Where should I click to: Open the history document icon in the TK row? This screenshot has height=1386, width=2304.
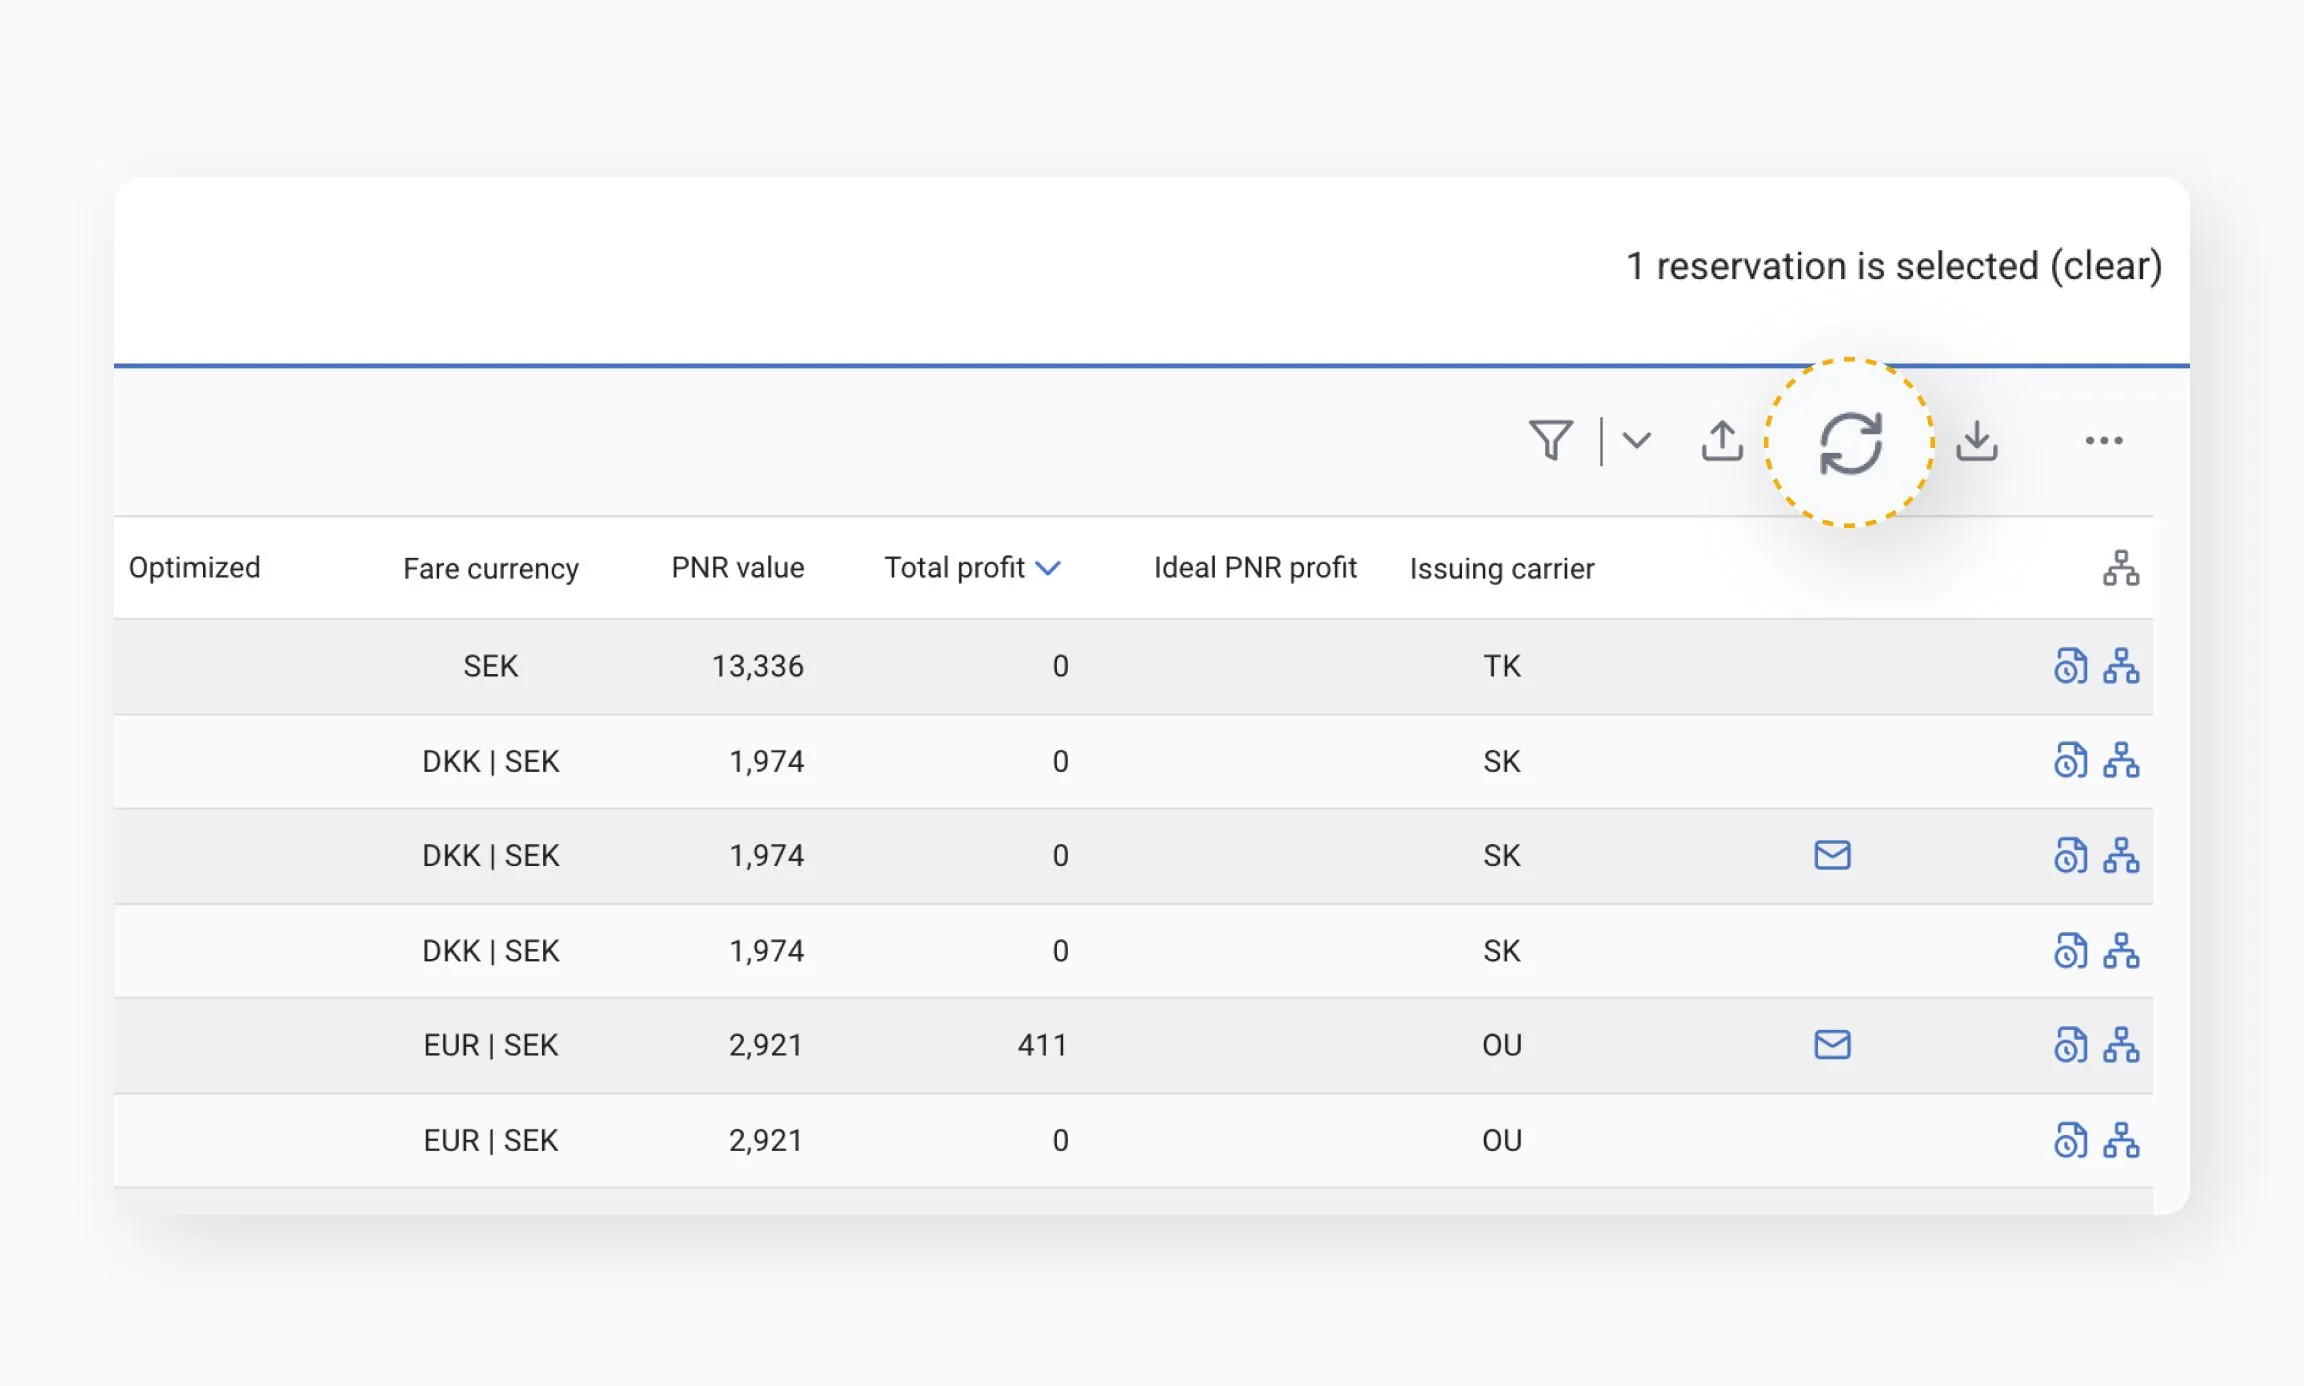[x=2070, y=666]
